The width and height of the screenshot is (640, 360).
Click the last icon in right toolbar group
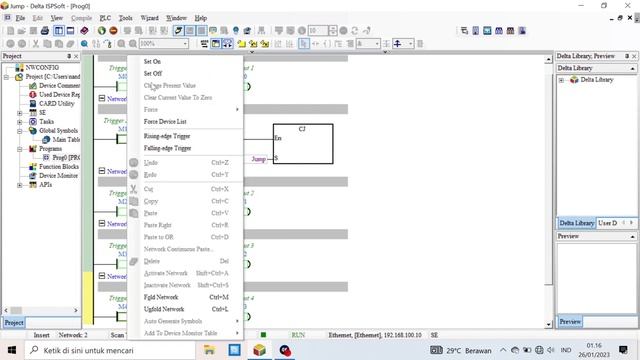[x=522, y=31]
